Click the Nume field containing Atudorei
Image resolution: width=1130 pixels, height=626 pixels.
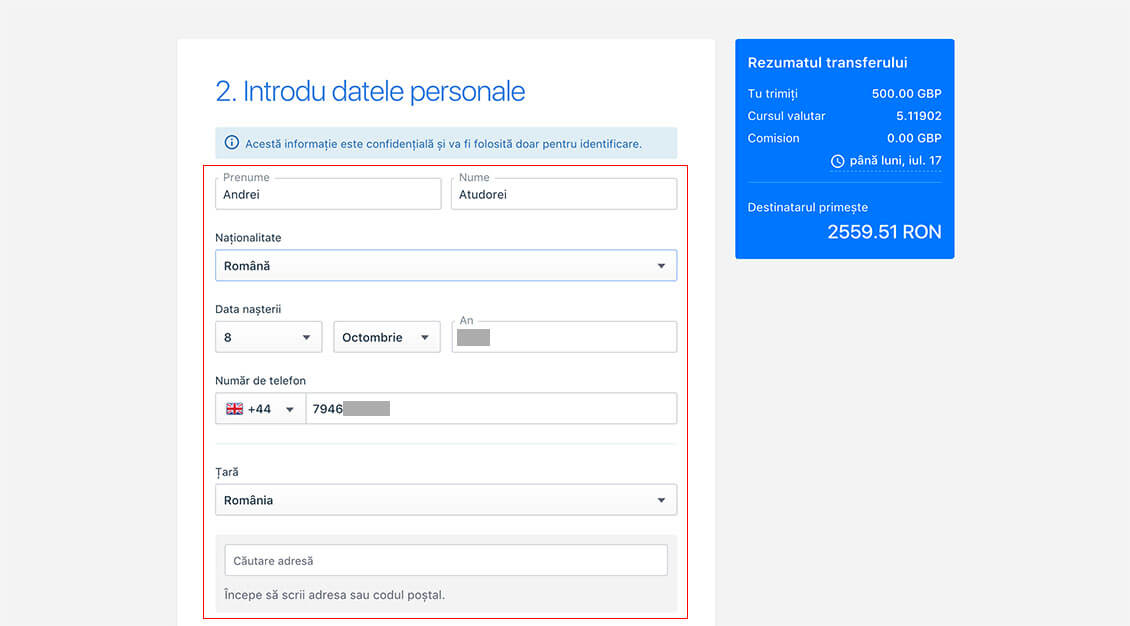click(x=564, y=194)
